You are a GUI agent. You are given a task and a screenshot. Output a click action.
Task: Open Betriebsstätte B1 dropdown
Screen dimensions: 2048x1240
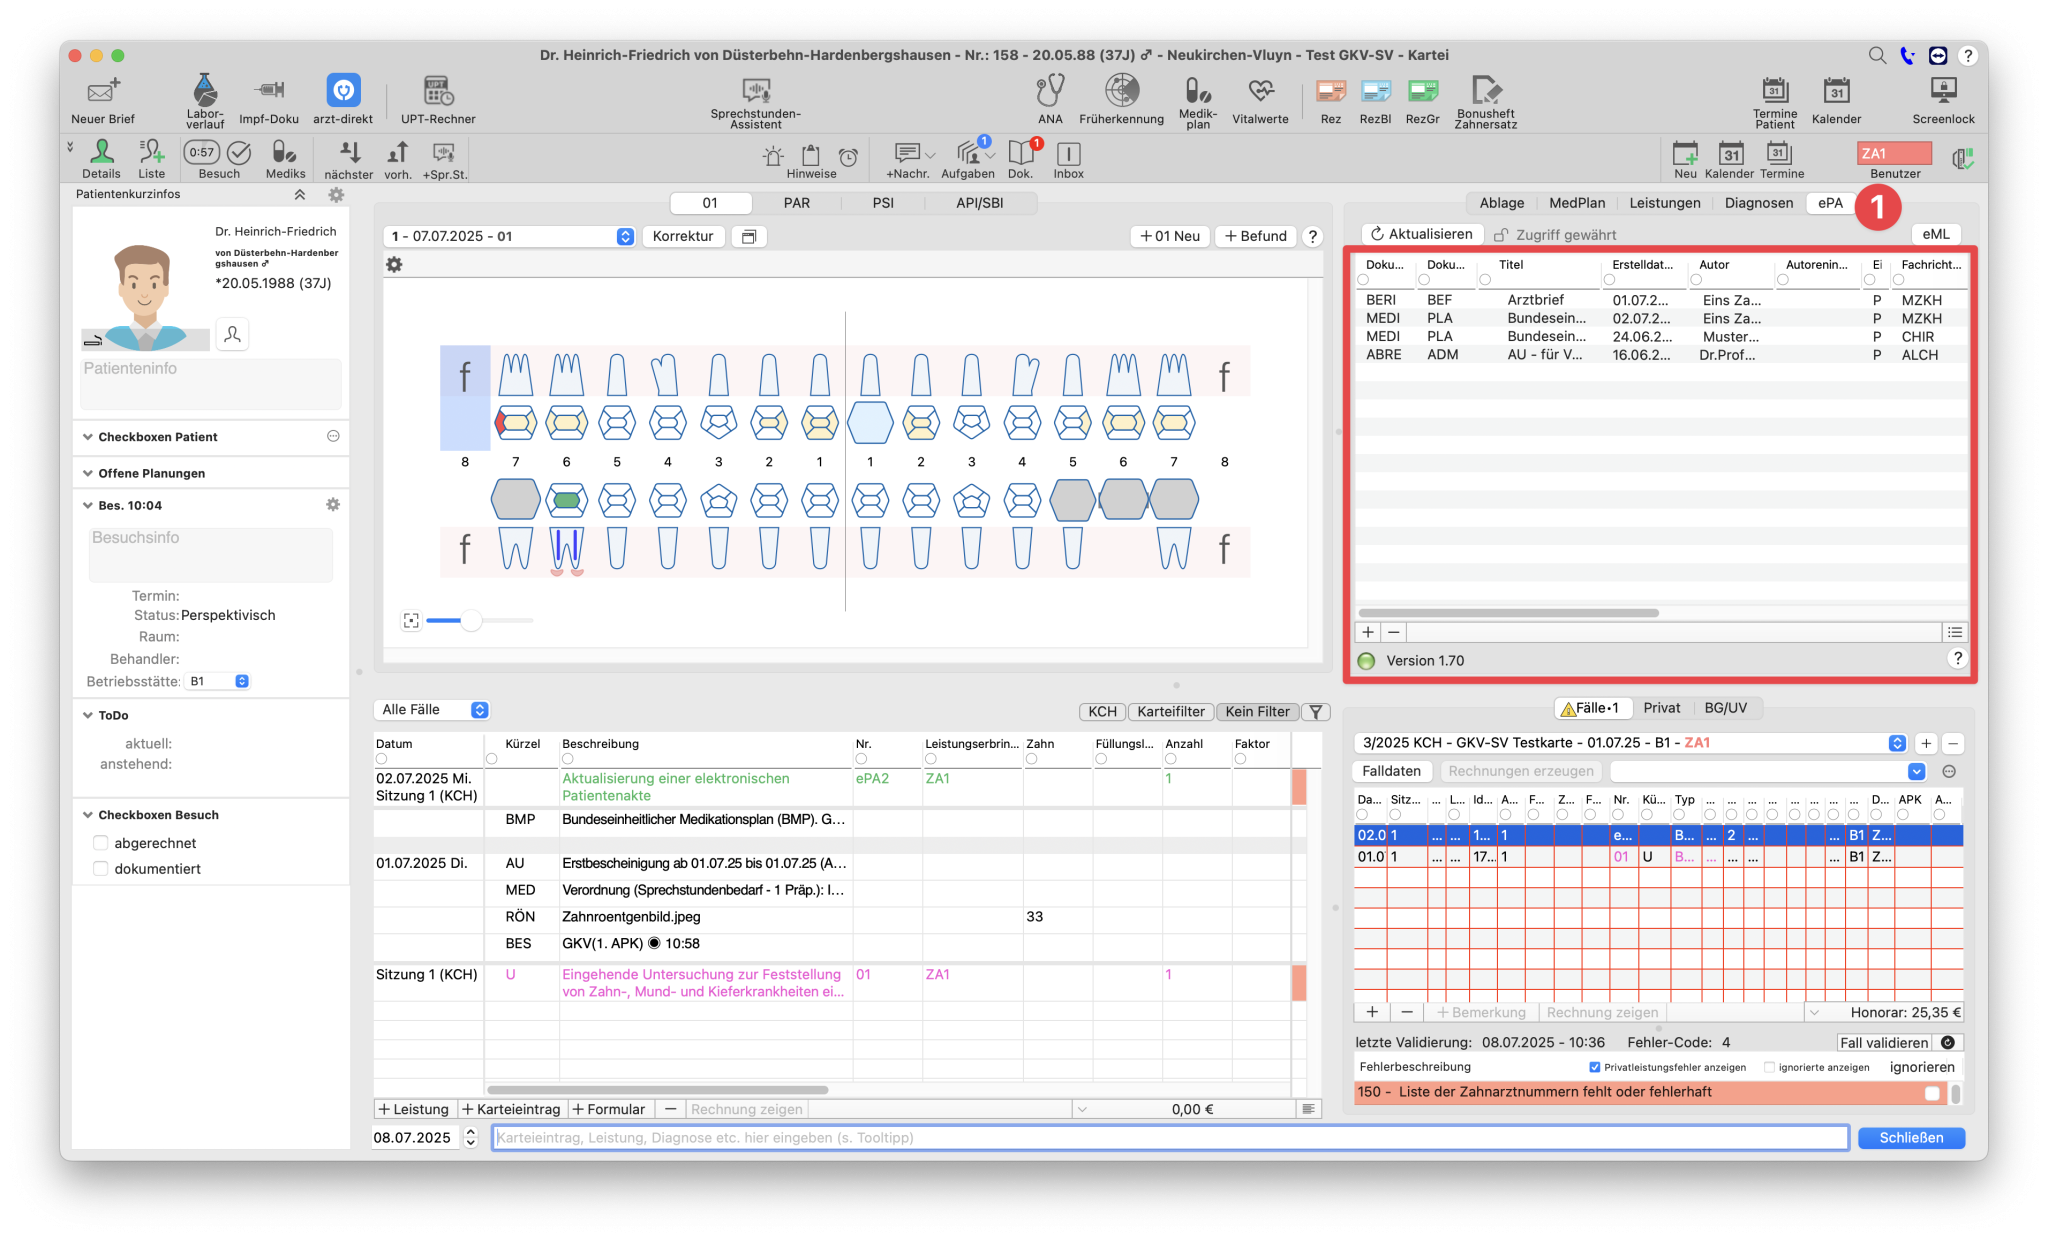coord(218,681)
